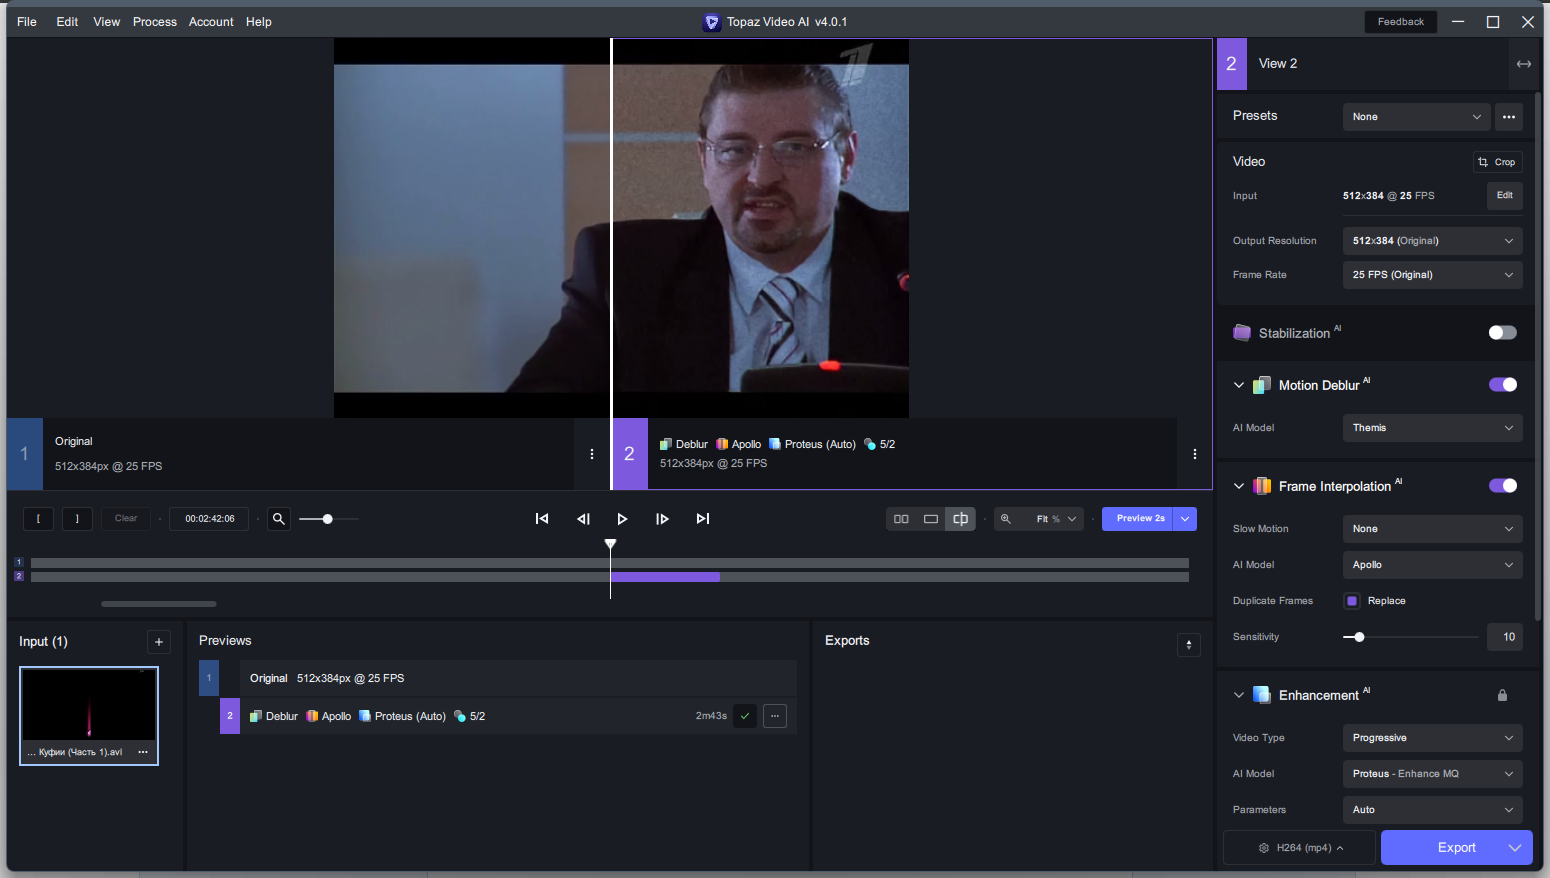Open the Account menu
Screen dimensions: 1550x878
[211, 22]
